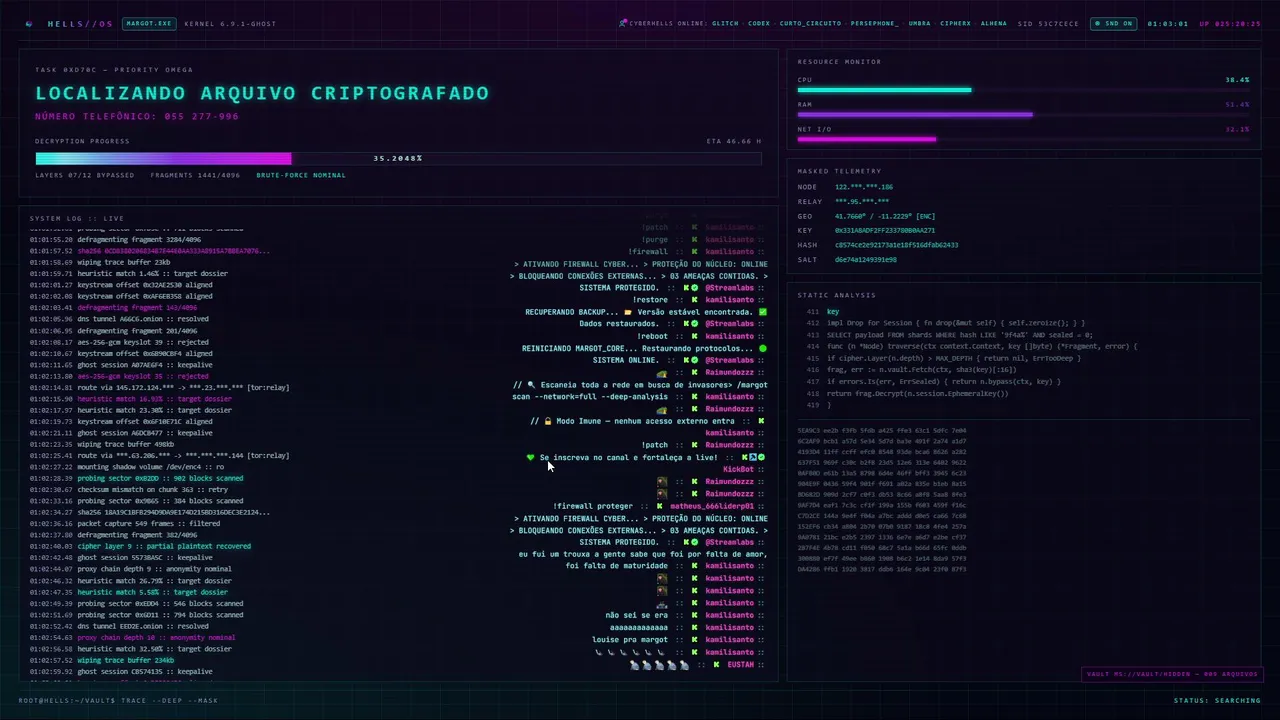The width and height of the screenshot is (1280, 720).
Task: Select GLITCH in the online list
Action: pyautogui.click(x=725, y=23)
